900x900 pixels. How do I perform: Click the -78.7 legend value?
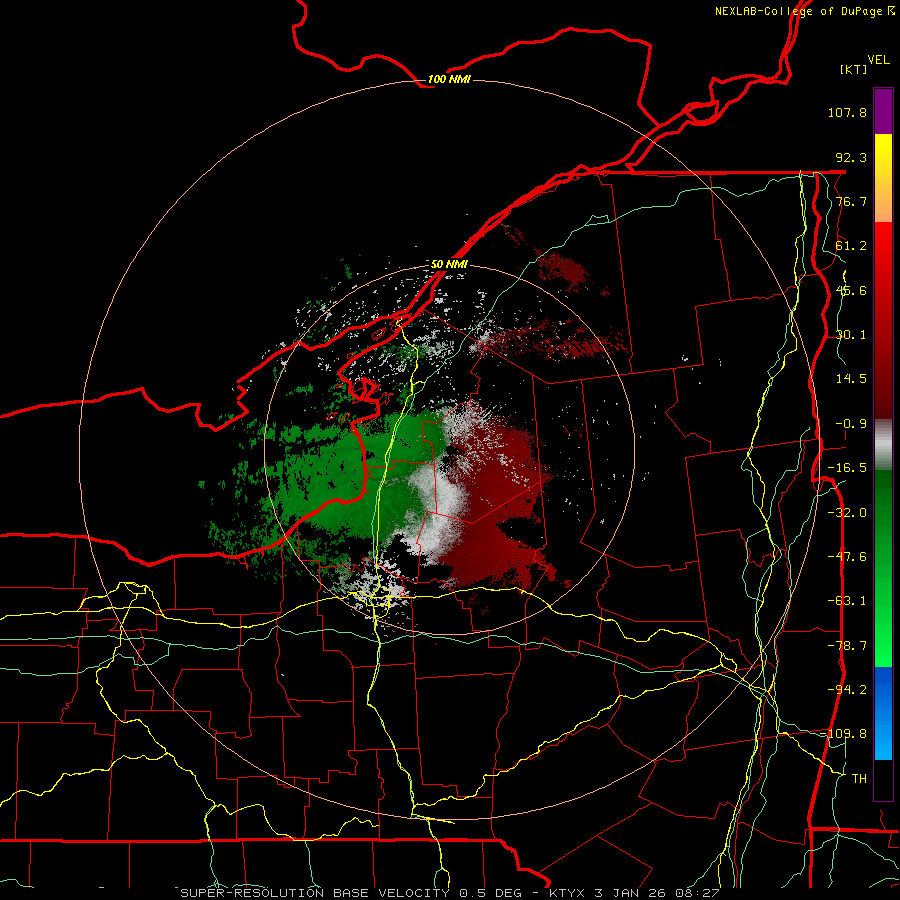tap(847, 646)
